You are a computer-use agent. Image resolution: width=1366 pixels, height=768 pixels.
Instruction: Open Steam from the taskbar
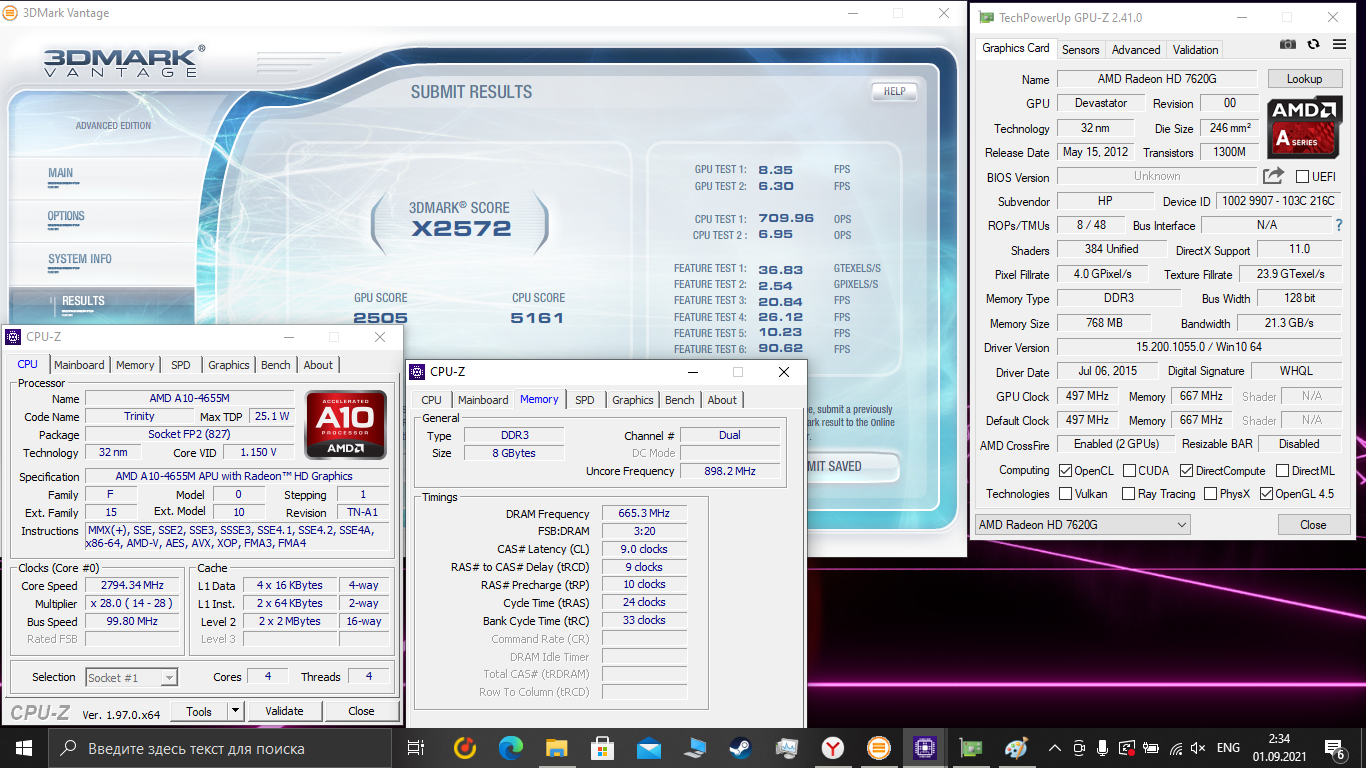[x=741, y=748]
